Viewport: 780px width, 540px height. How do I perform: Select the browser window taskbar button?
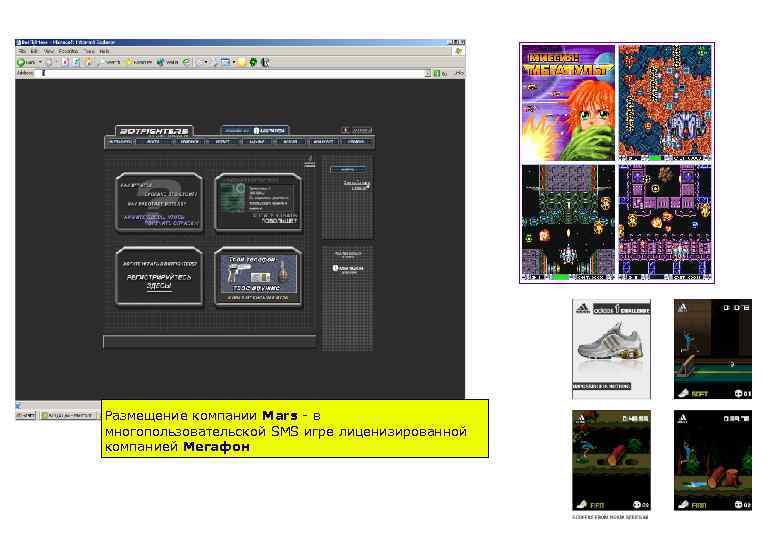[68, 415]
